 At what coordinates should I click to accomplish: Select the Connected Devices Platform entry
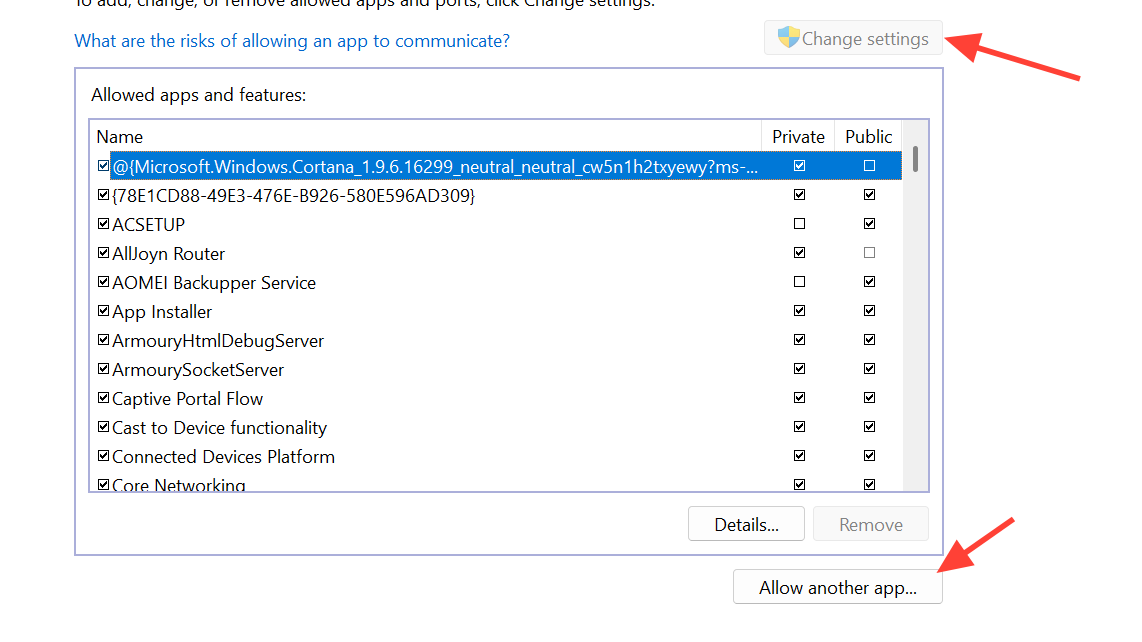tap(223, 457)
